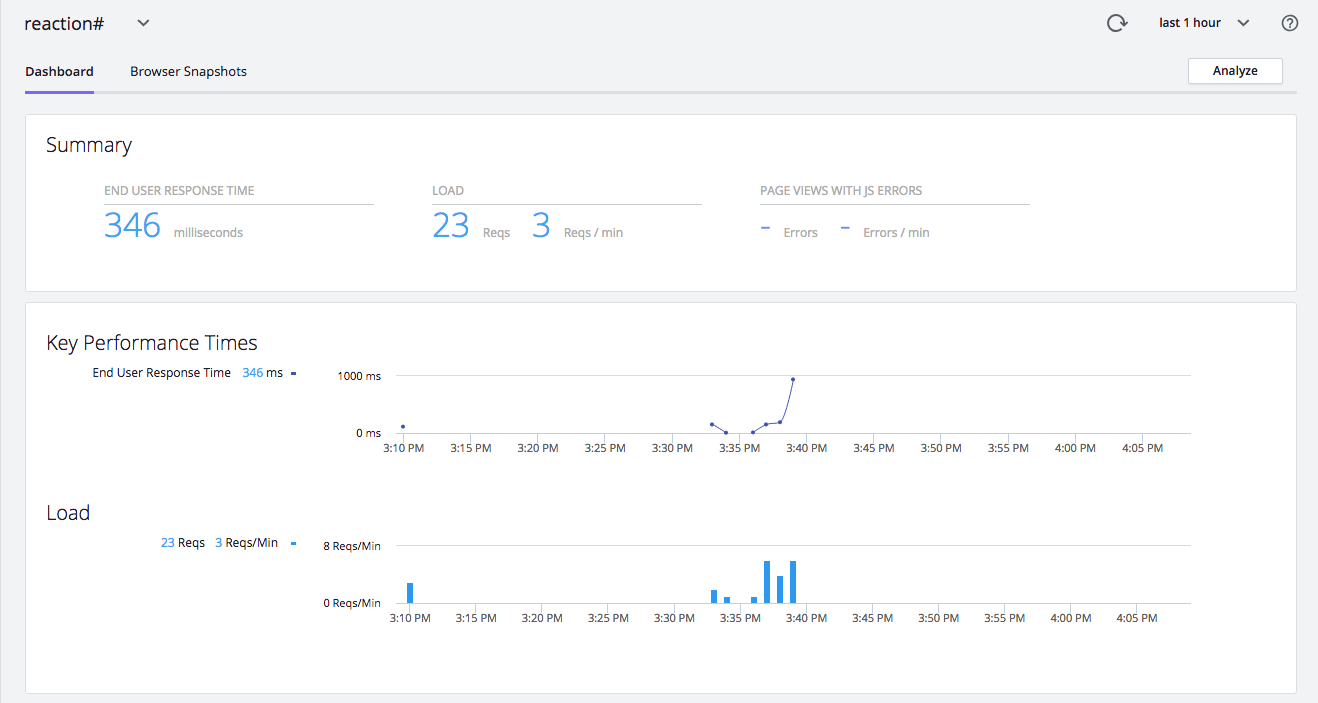Click the refresh icon in the header

pyautogui.click(x=1117, y=23)
